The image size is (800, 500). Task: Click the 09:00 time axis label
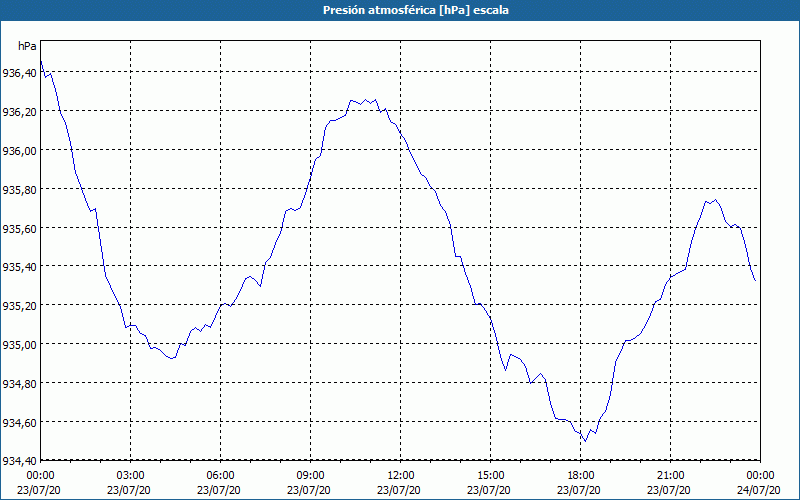(x=310, y=476)
